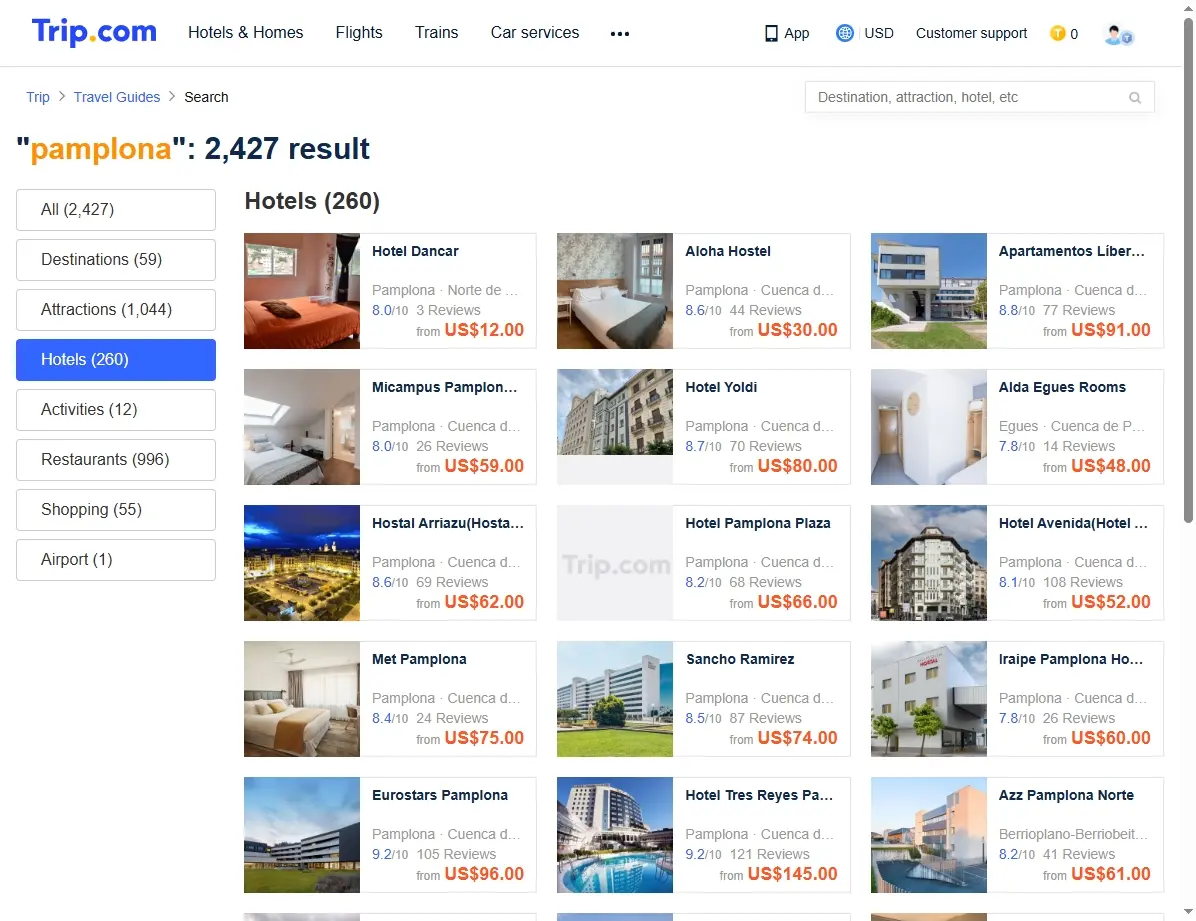Click the US$145.00 price
The height and width of the screenshot is (921, 1196).
793,874
